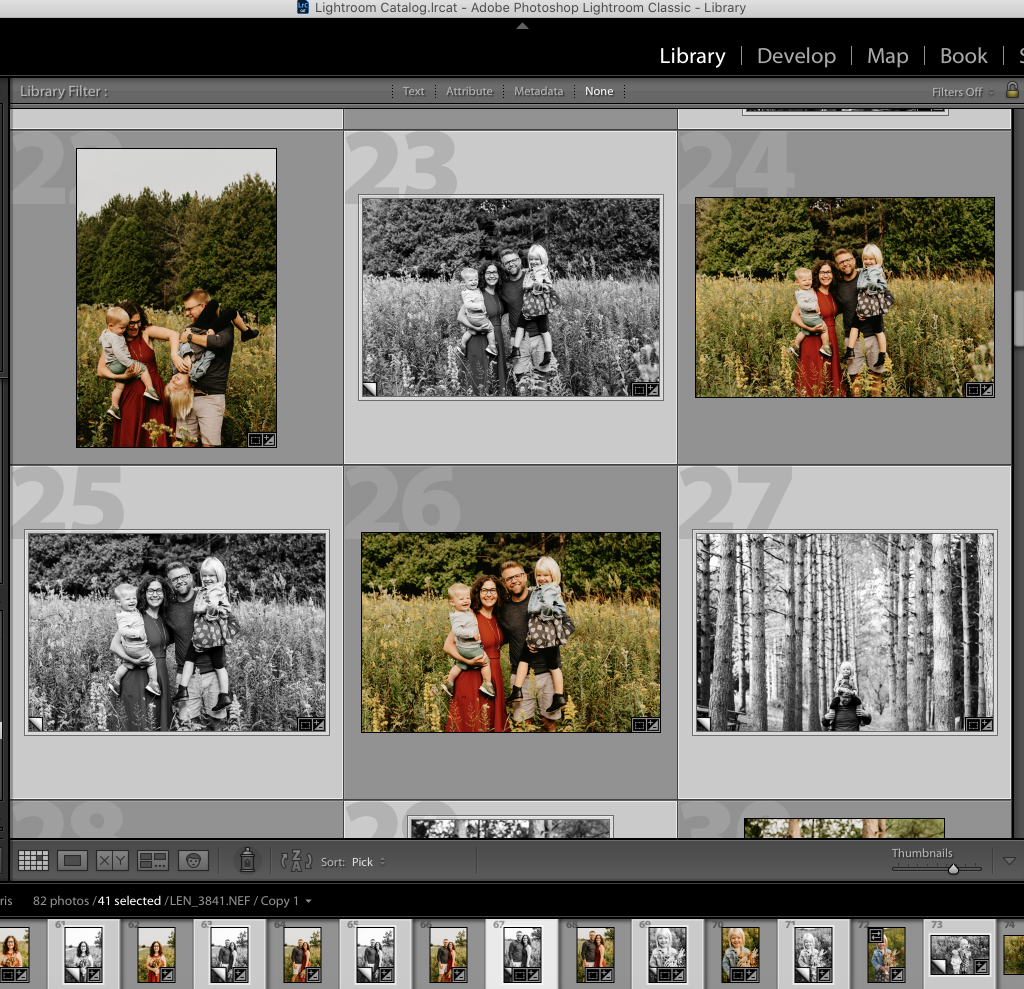
Task: Open the Map module
Action: coord(888,56)
